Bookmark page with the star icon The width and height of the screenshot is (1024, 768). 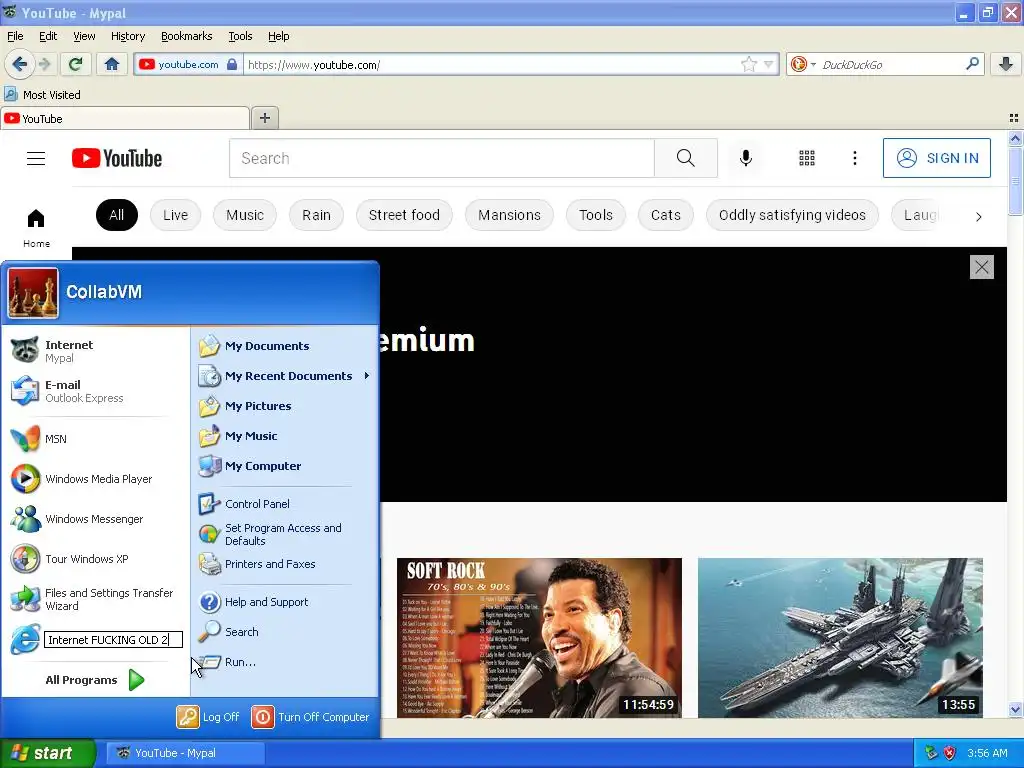click(x=748, y=64)
